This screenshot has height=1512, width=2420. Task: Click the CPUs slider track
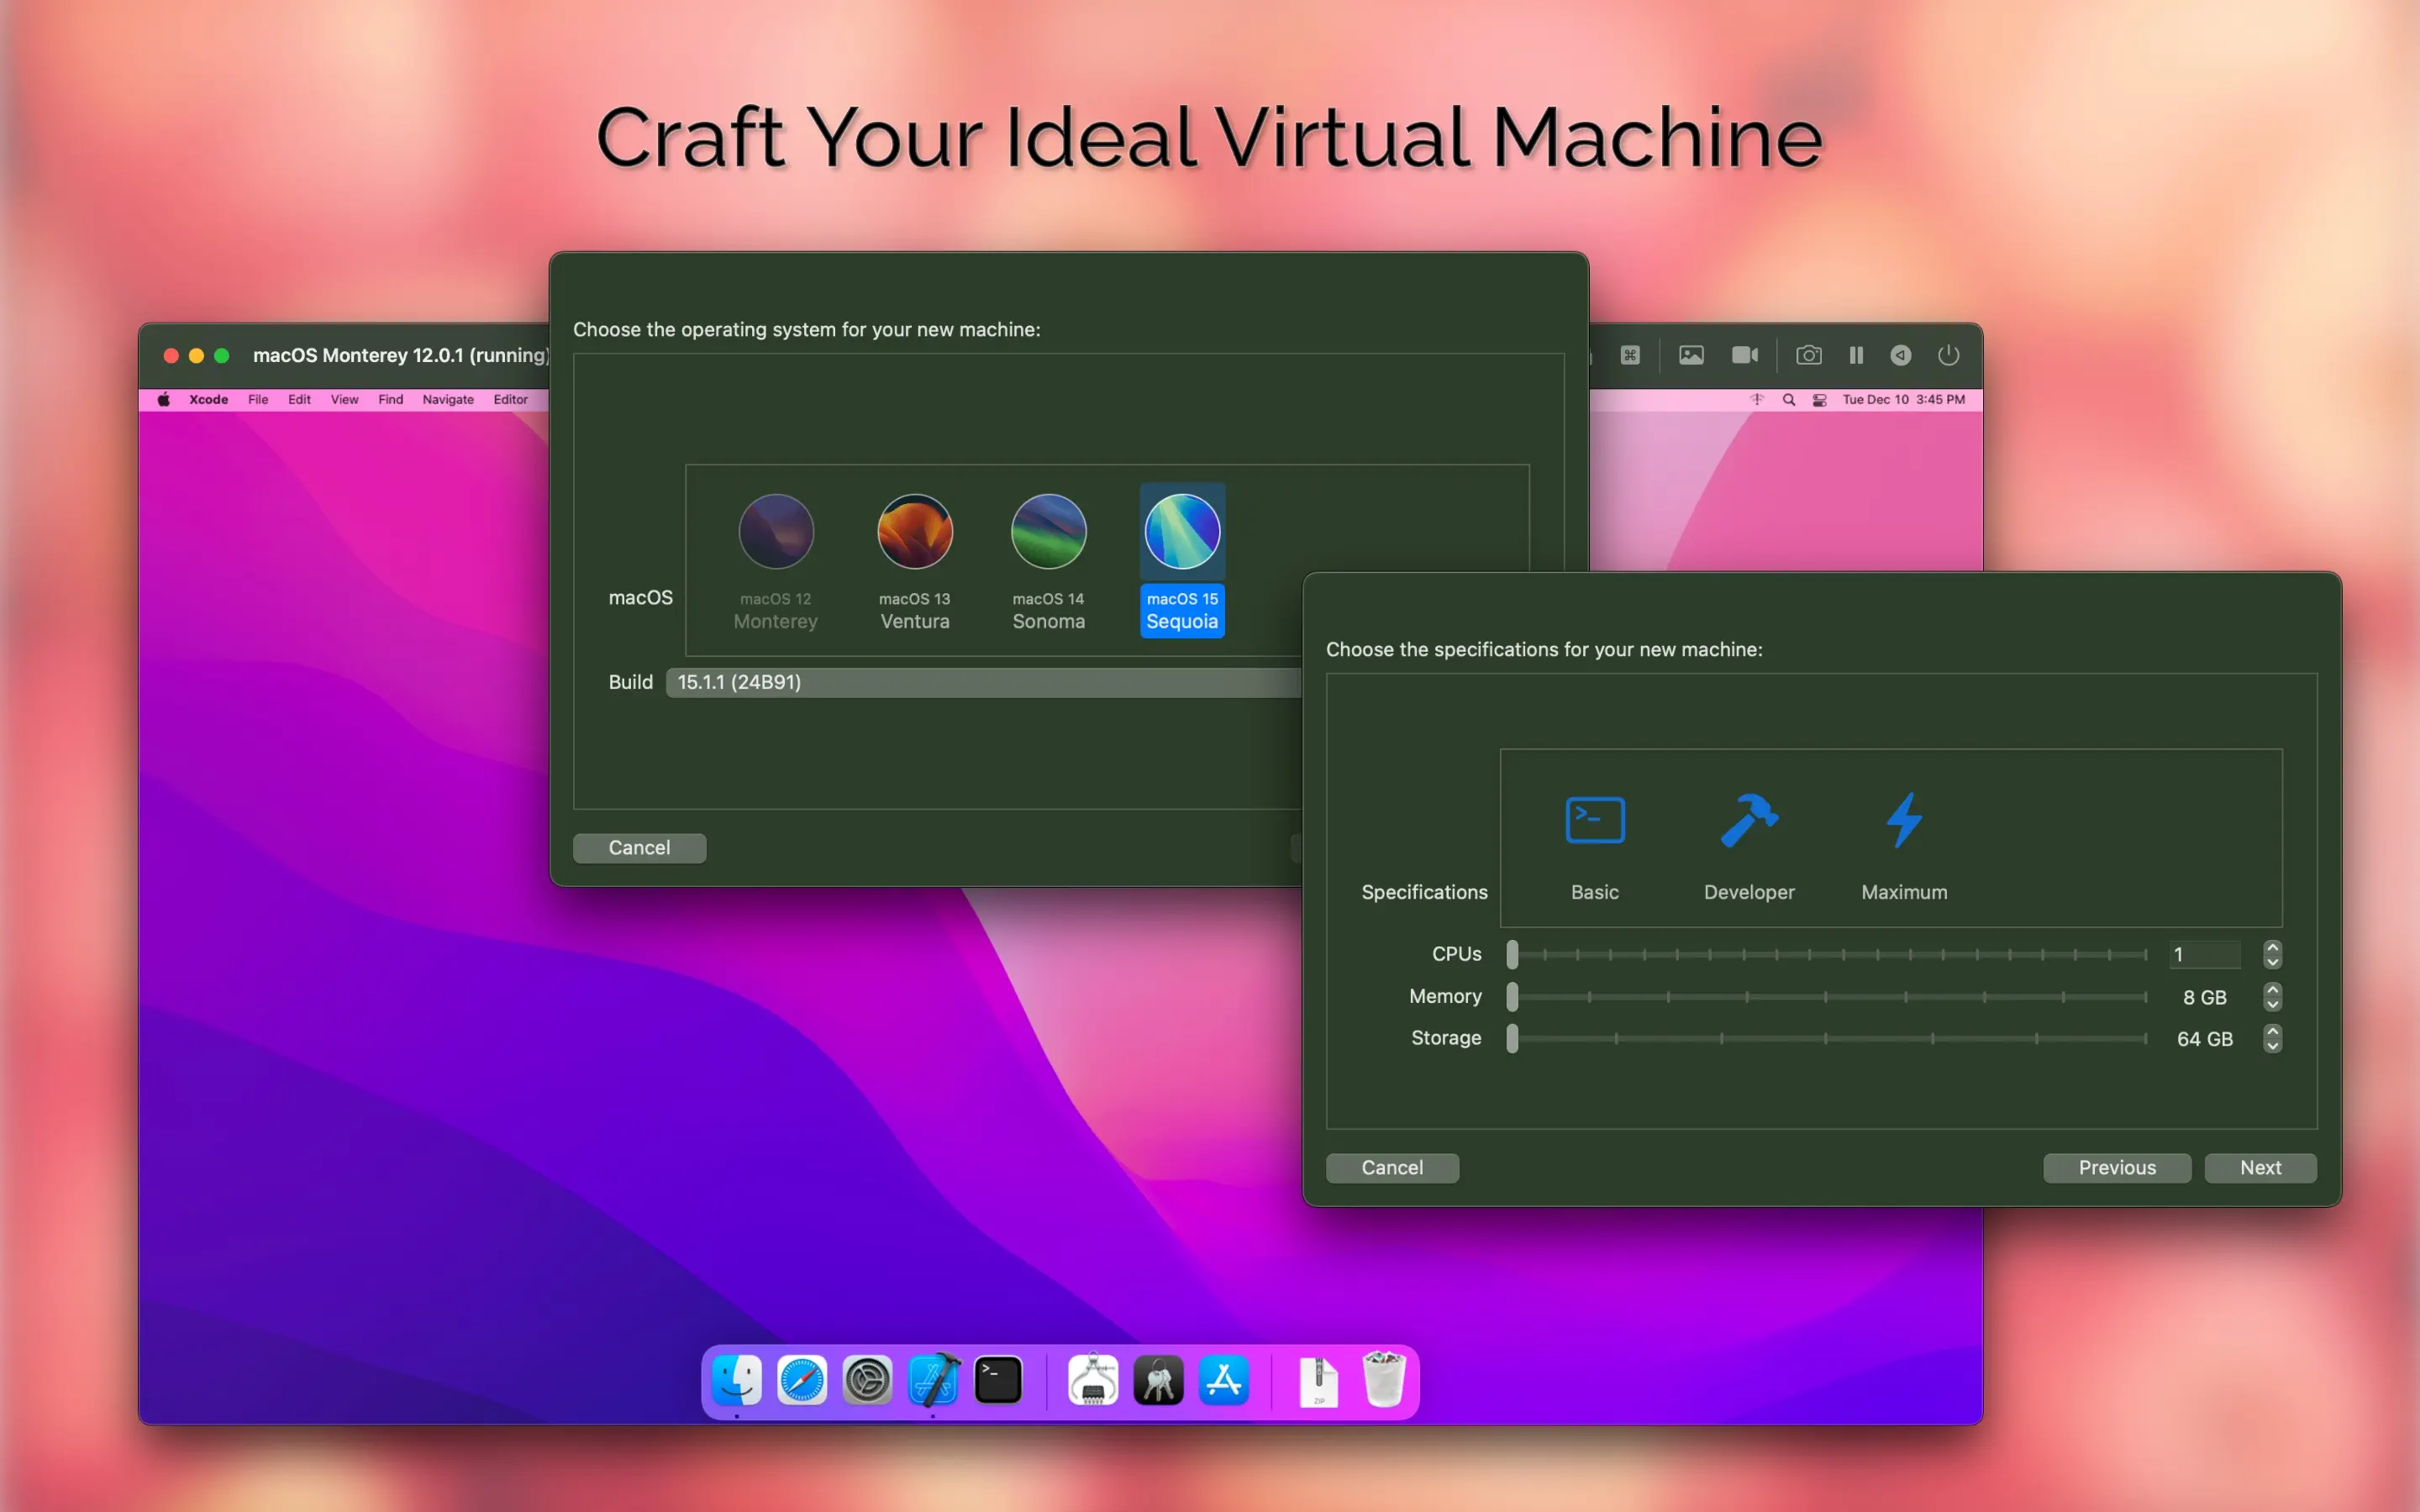[1830, 954]
